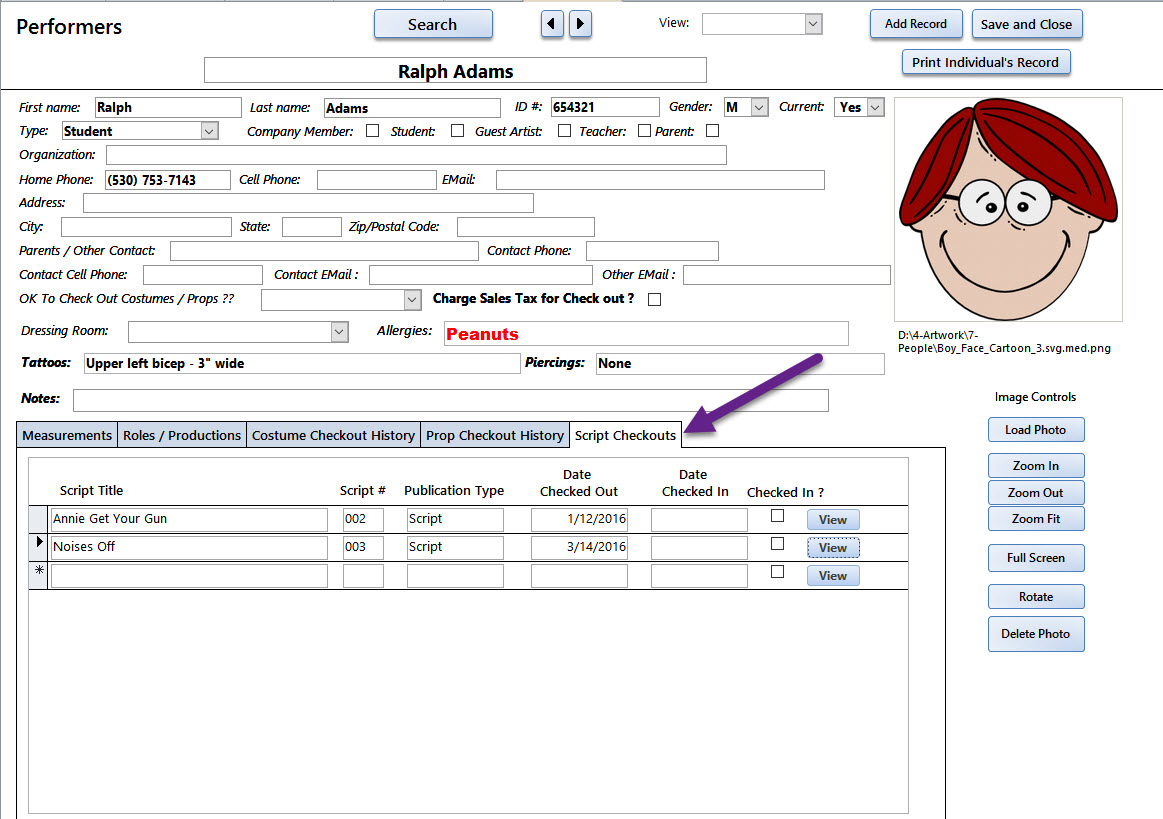
Task: Click the performer cartoon face photo
Action: 1008,209
